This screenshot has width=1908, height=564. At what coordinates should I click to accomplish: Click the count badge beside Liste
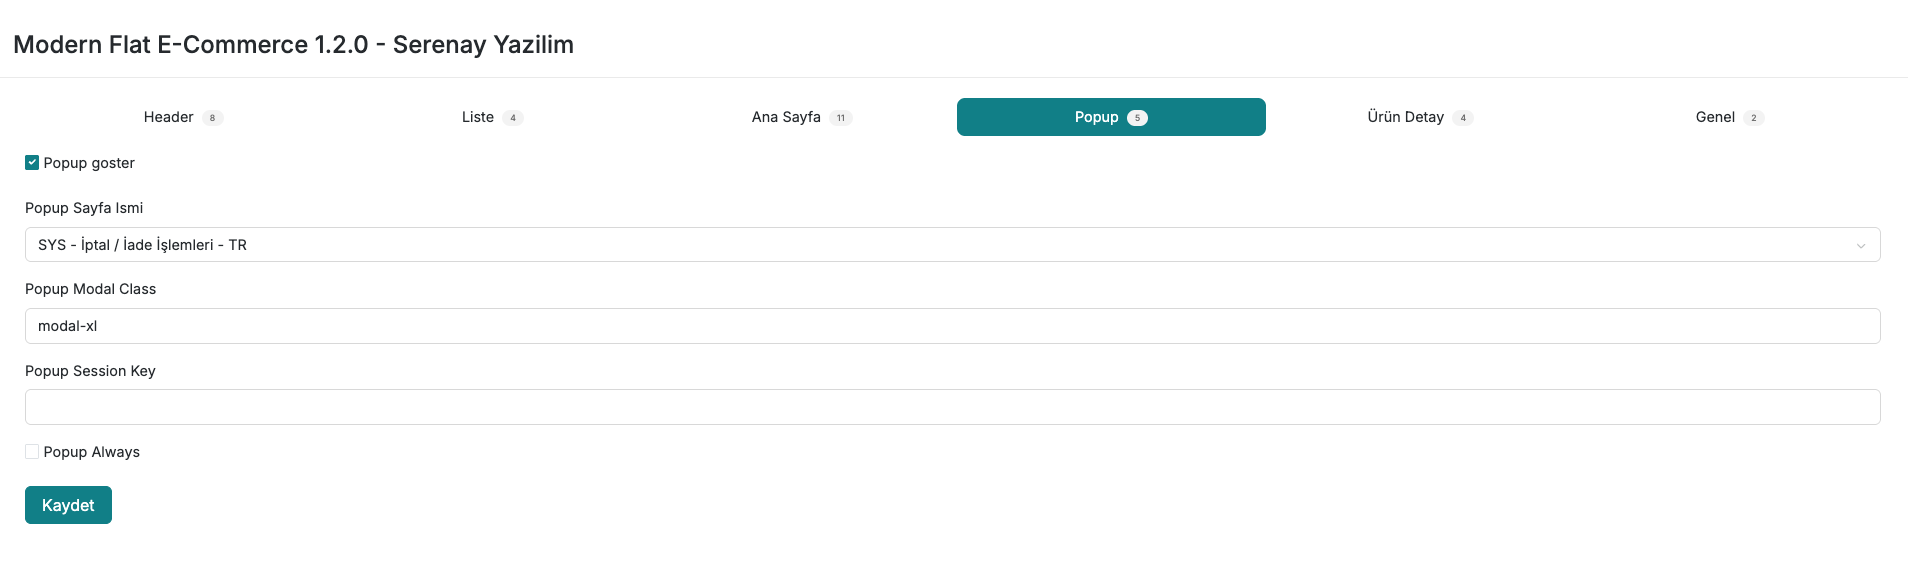click(513, 118)
